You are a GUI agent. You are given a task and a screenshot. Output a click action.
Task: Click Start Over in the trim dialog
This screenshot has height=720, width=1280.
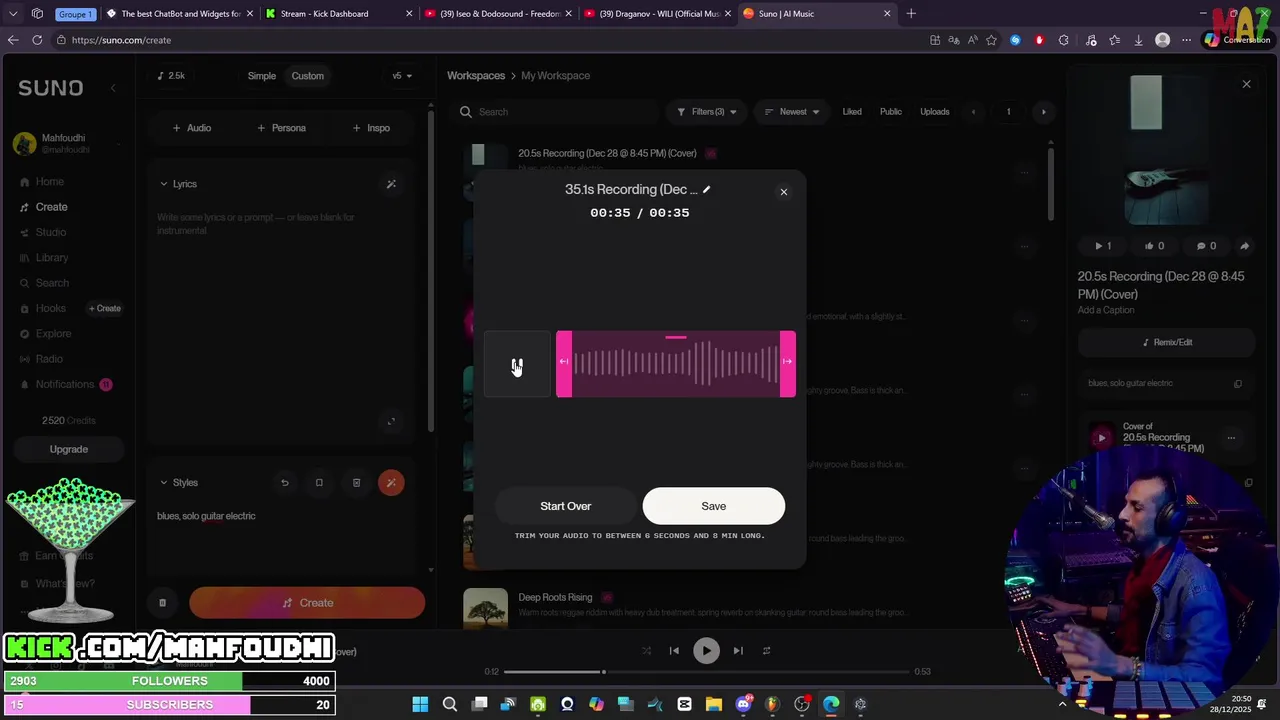point(566,506)
